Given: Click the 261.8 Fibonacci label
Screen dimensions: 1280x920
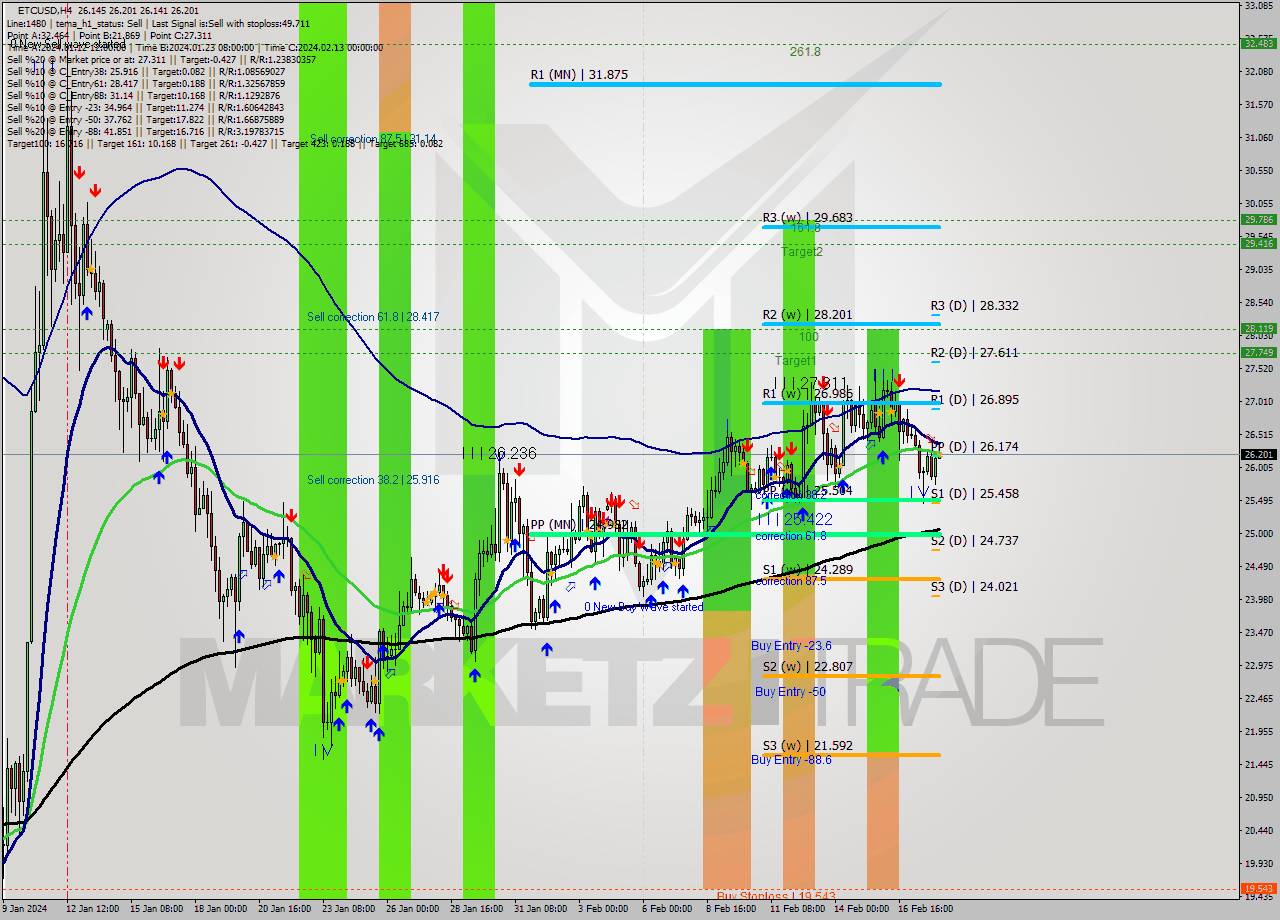Looking at the screenshot, I should click(x=805, y=51).
